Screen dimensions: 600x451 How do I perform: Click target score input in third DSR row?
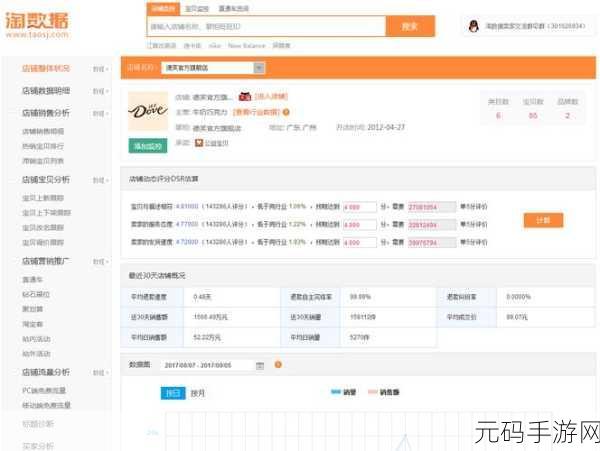[x=360, y=243]
